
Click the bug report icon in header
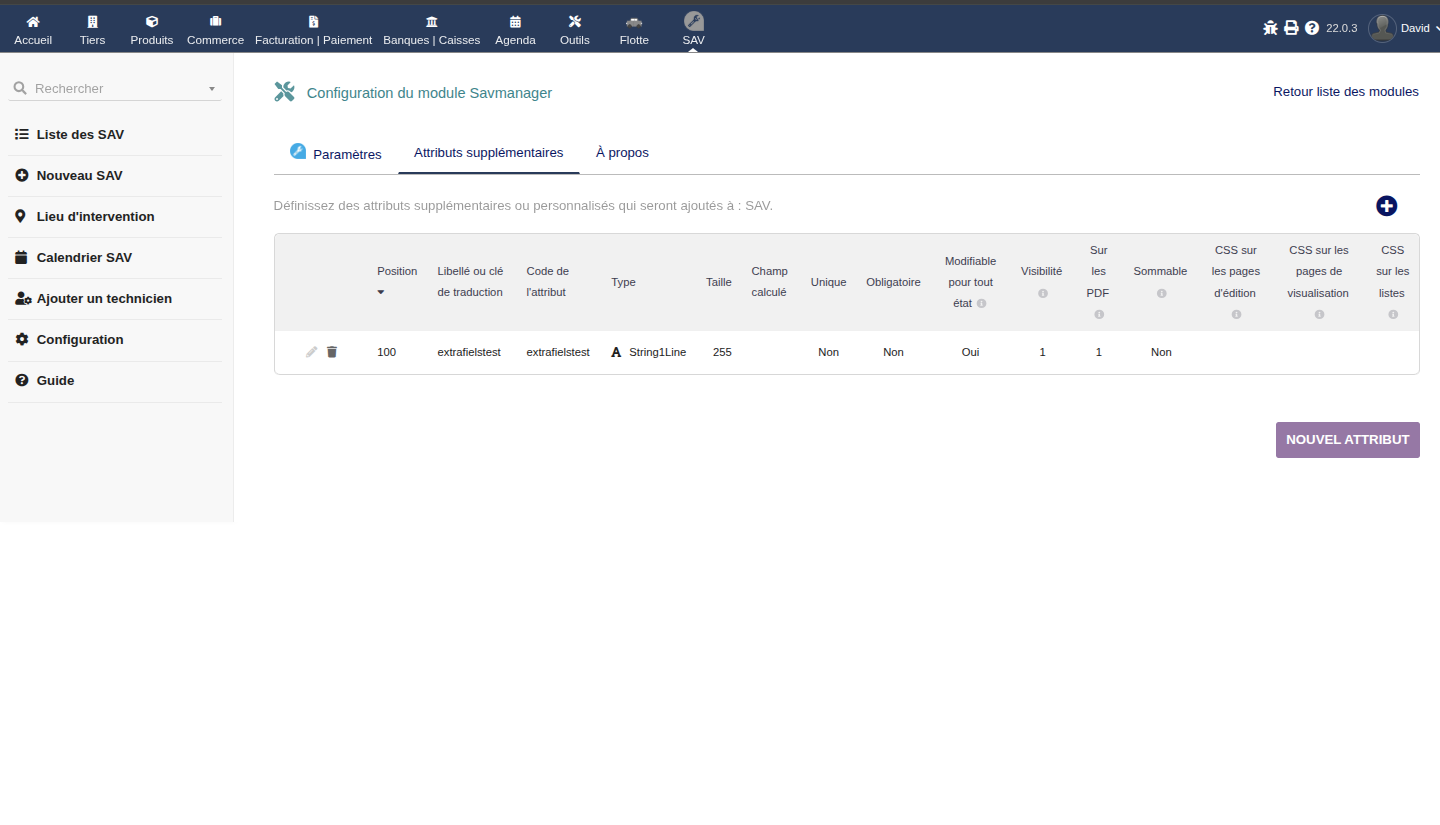(x=1270, y=28)
